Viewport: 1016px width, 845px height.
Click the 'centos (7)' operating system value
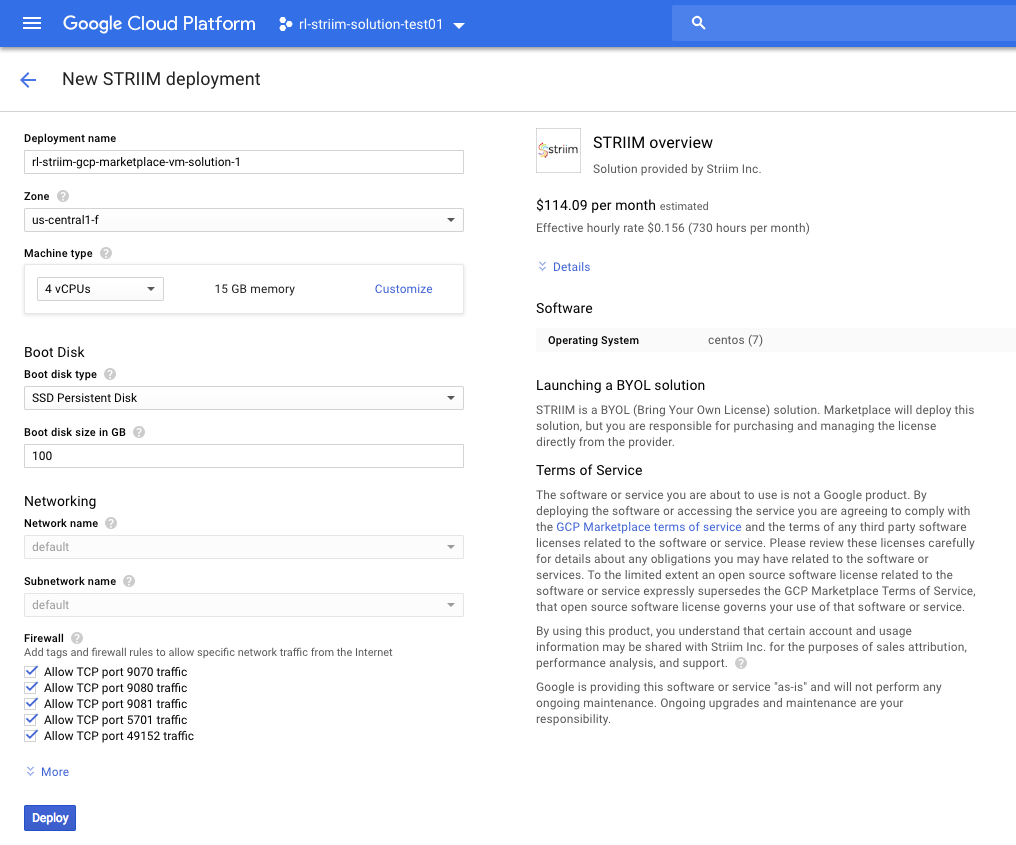pos(735,340)
